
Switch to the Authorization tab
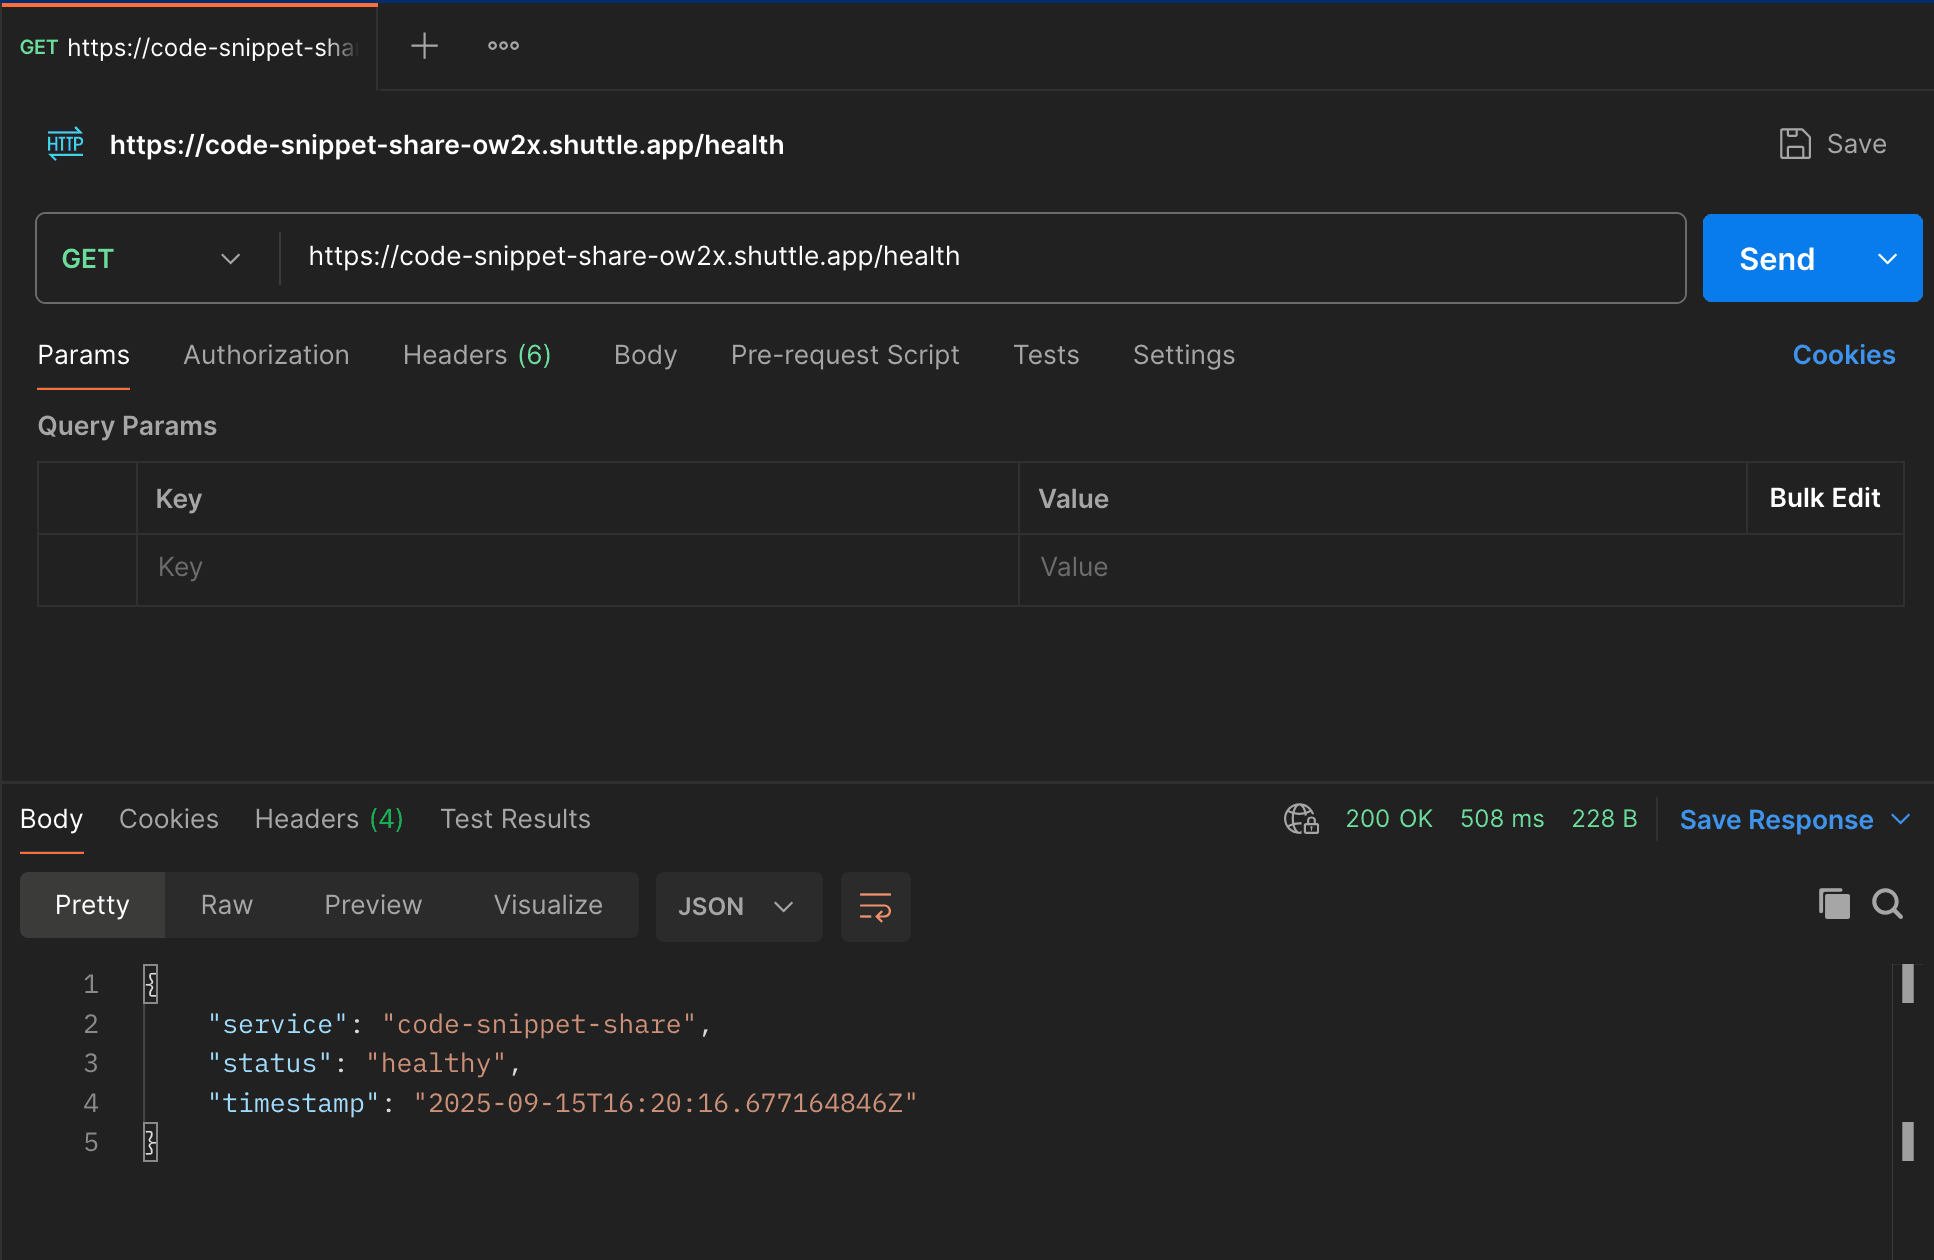tap(266, 355)
